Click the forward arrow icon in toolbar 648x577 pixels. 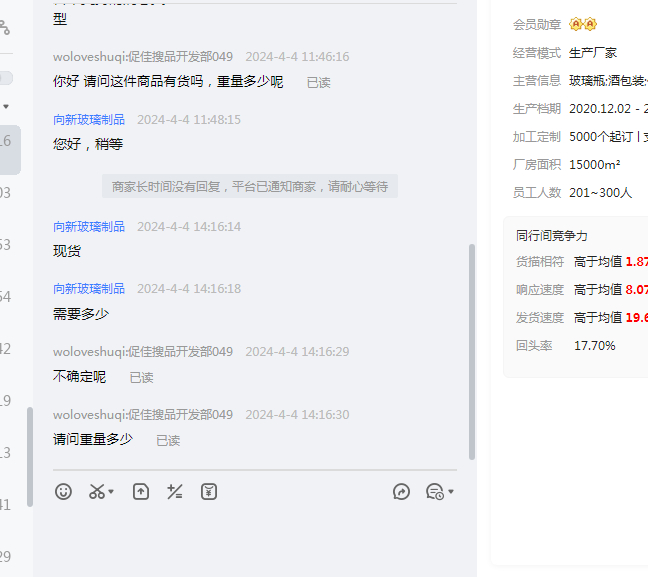pos(402,492)
